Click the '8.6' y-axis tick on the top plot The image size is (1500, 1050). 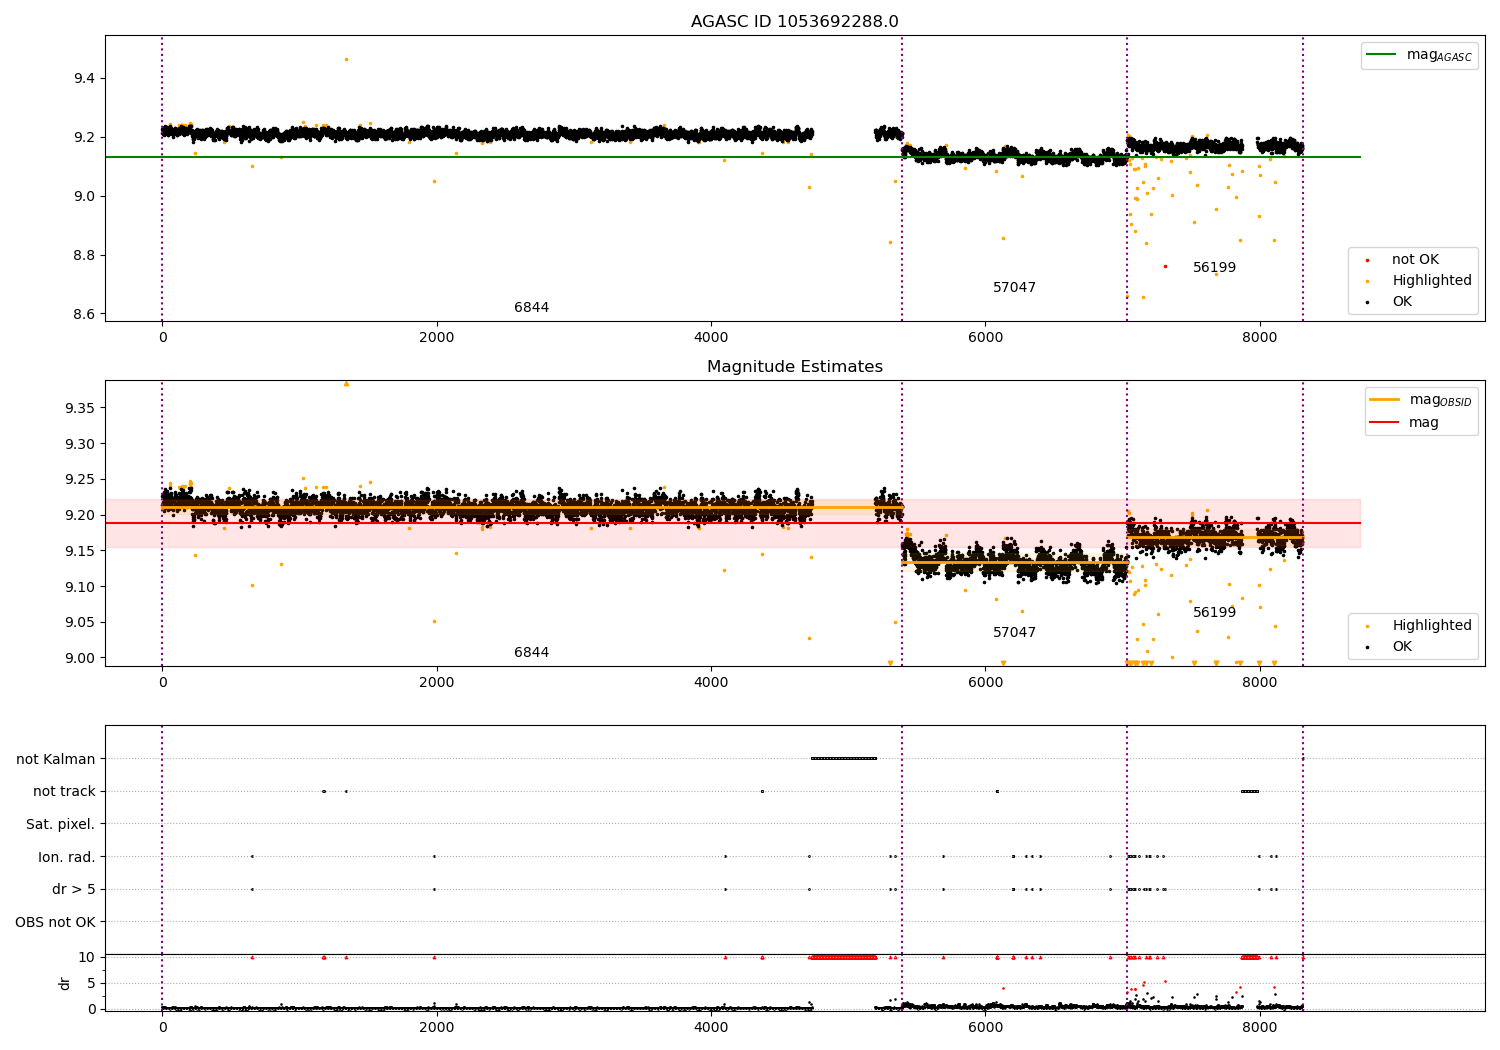[84, 315]
